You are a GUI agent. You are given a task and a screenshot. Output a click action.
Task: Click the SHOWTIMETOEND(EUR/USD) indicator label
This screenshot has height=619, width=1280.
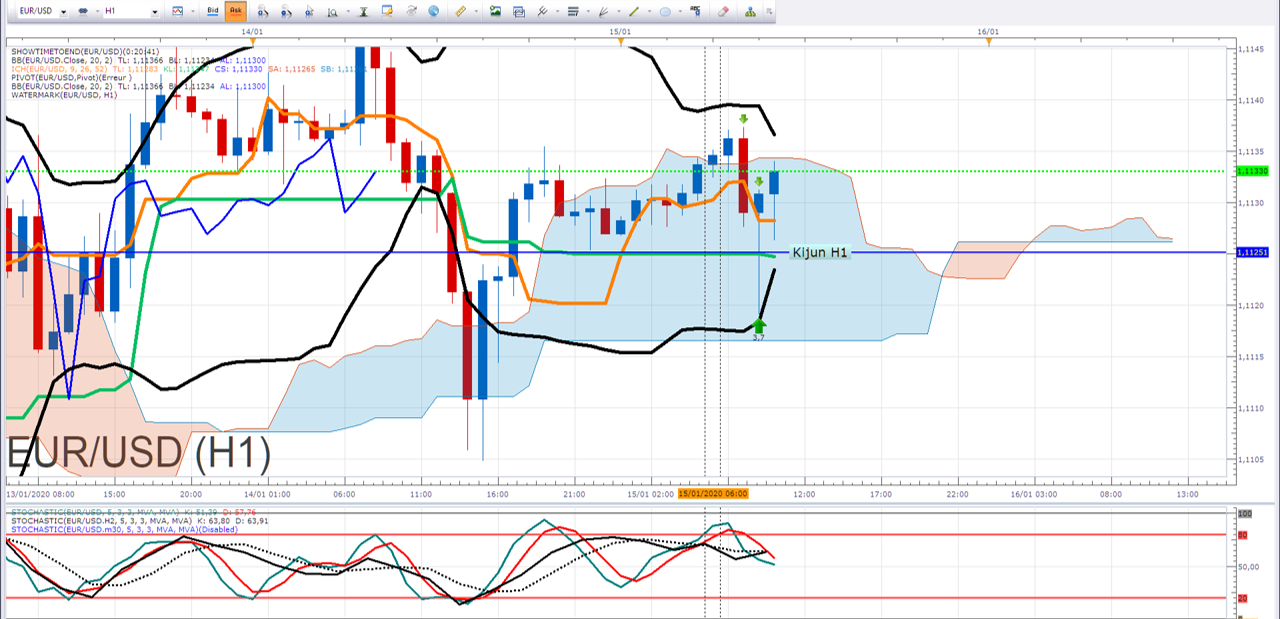tap(85, 51)
